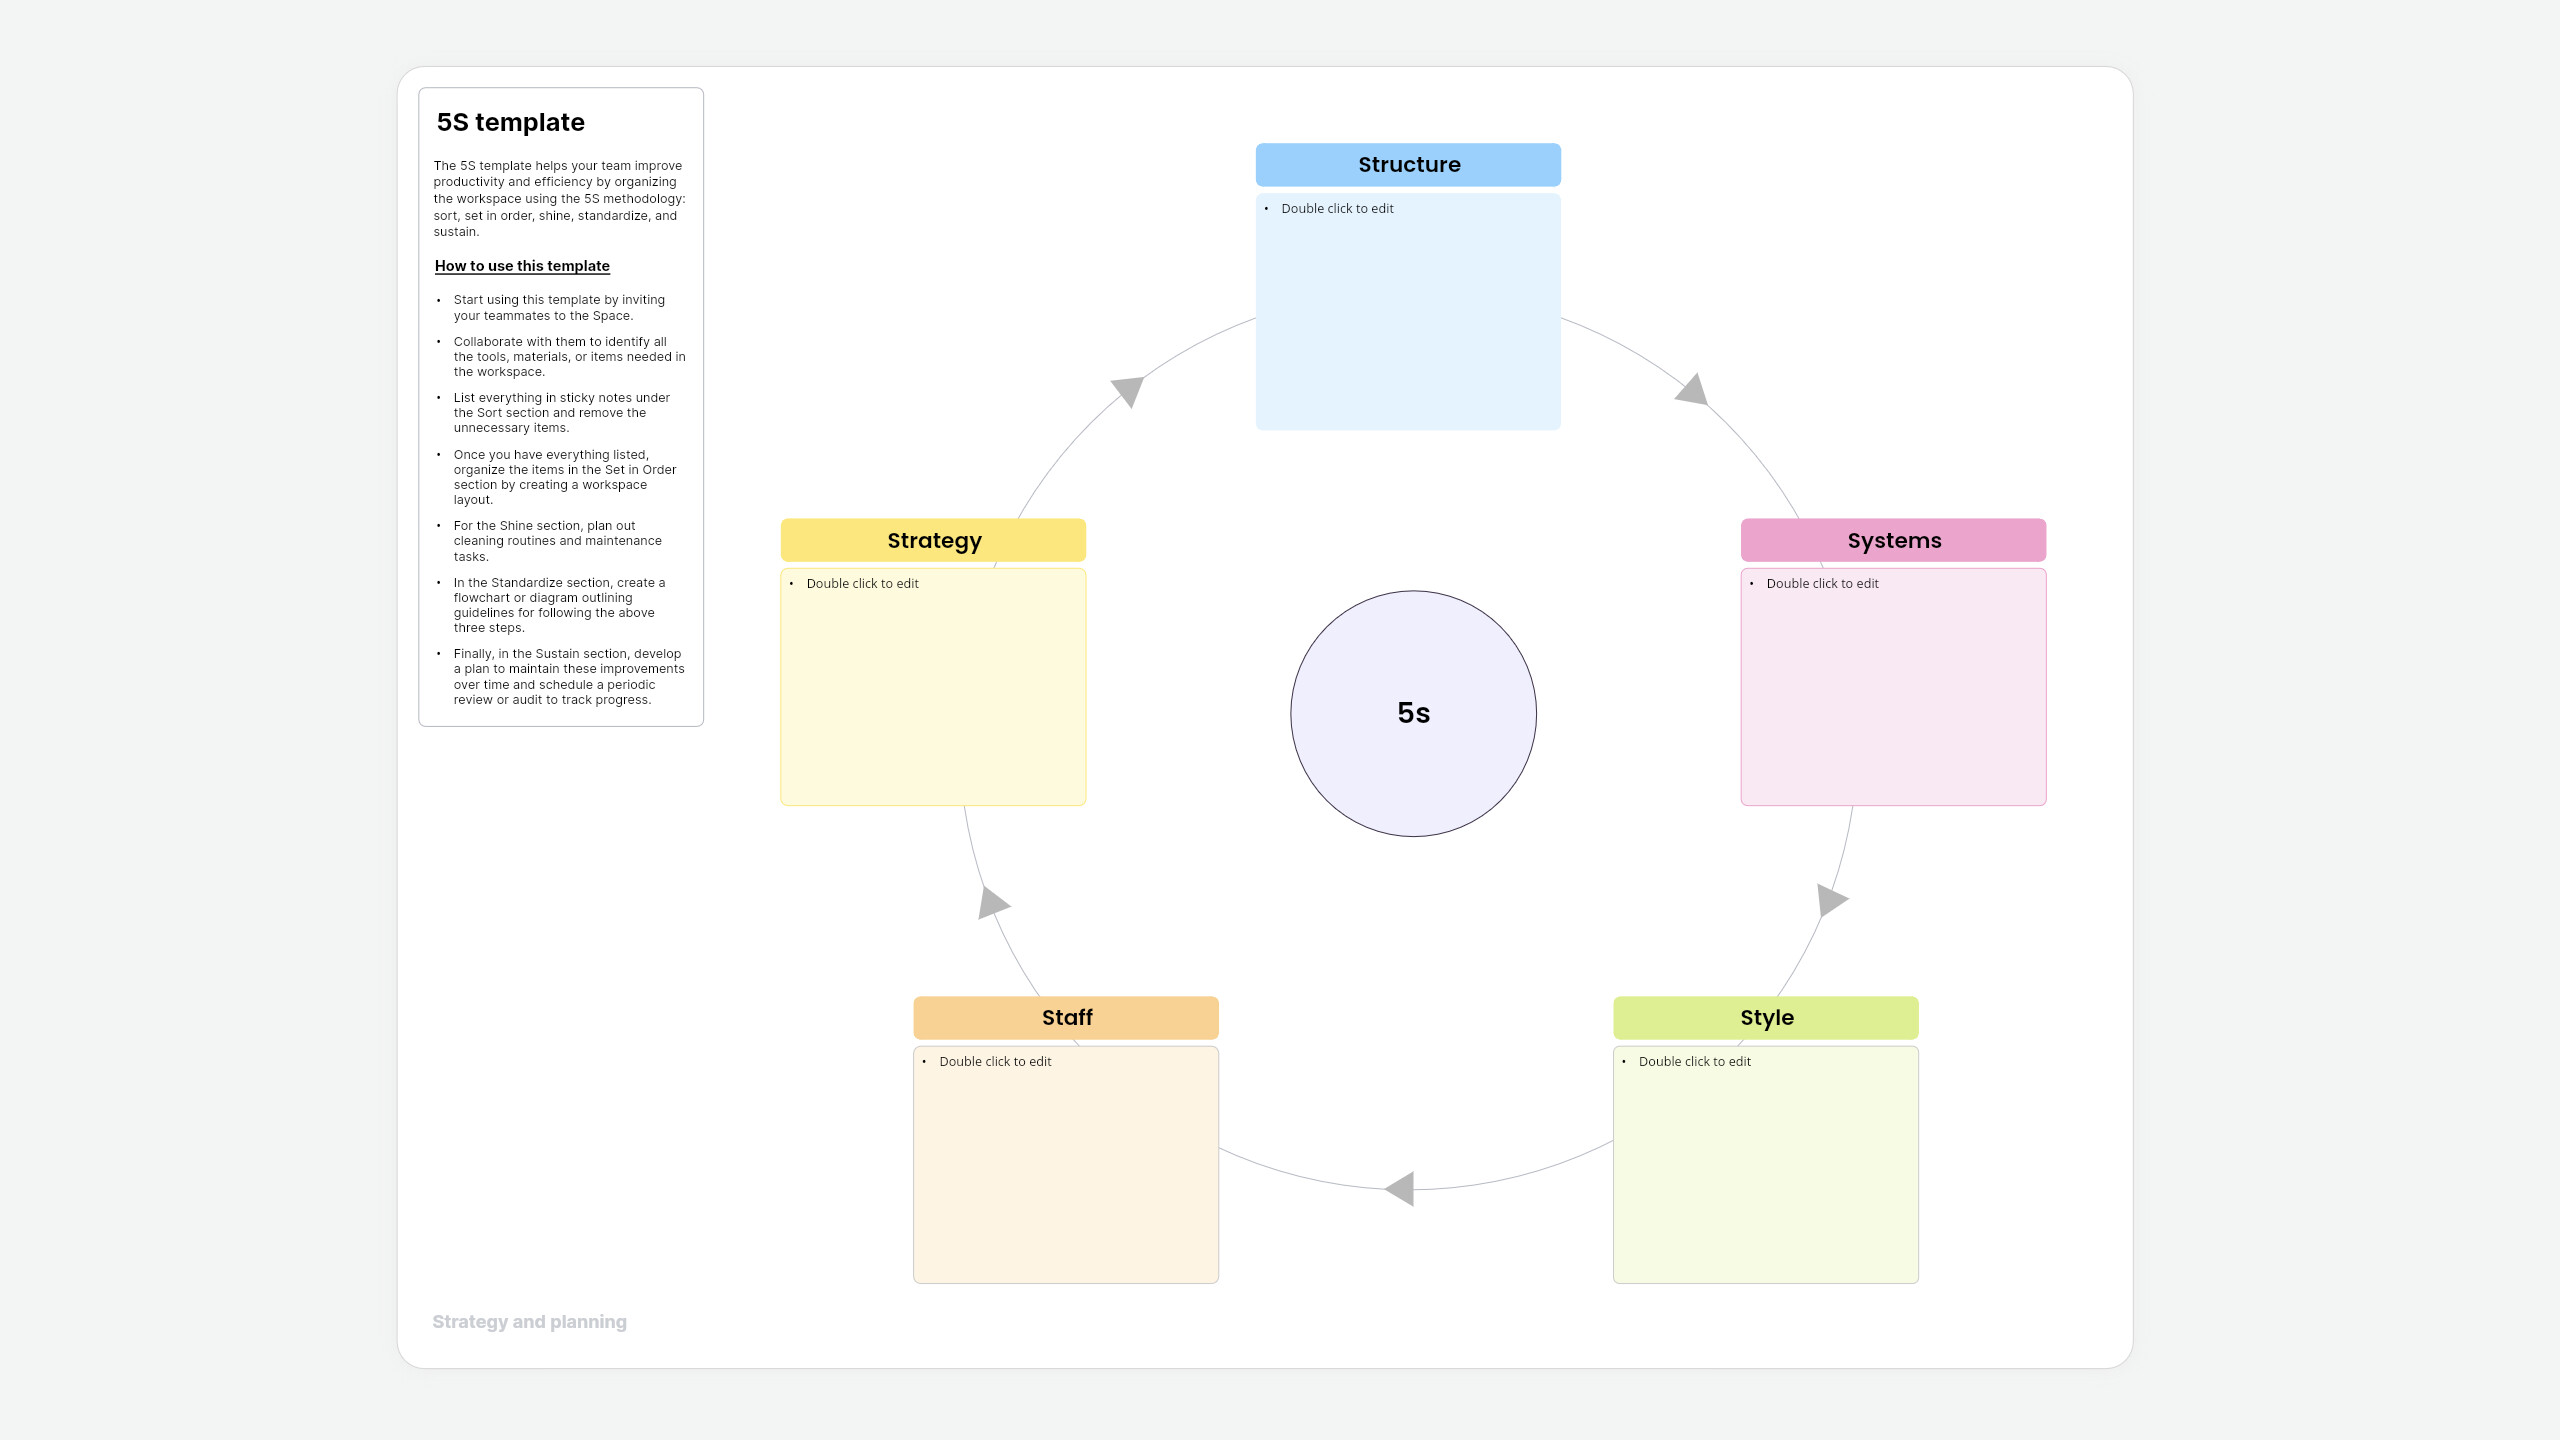Click the template description paragraph
This screenshot has width=2560, height=1440.
tap(558, 199)
